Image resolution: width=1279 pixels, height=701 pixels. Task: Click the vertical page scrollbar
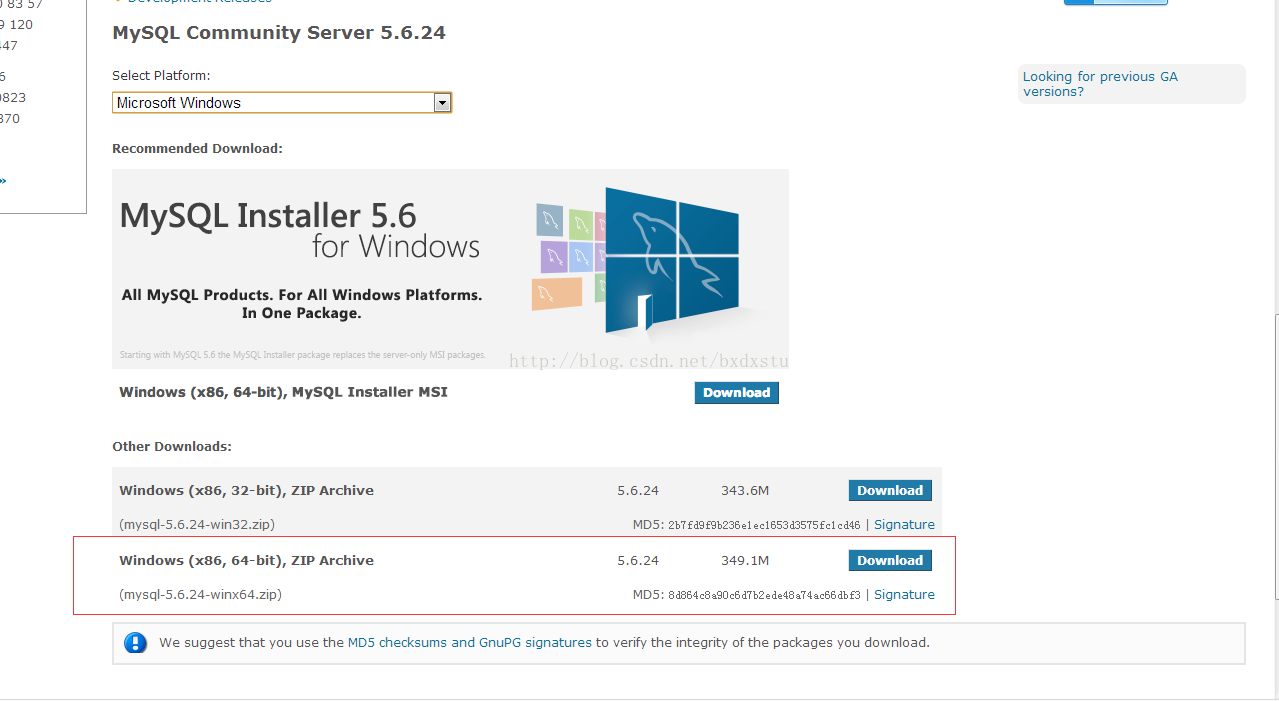[x=1276, y=457]
